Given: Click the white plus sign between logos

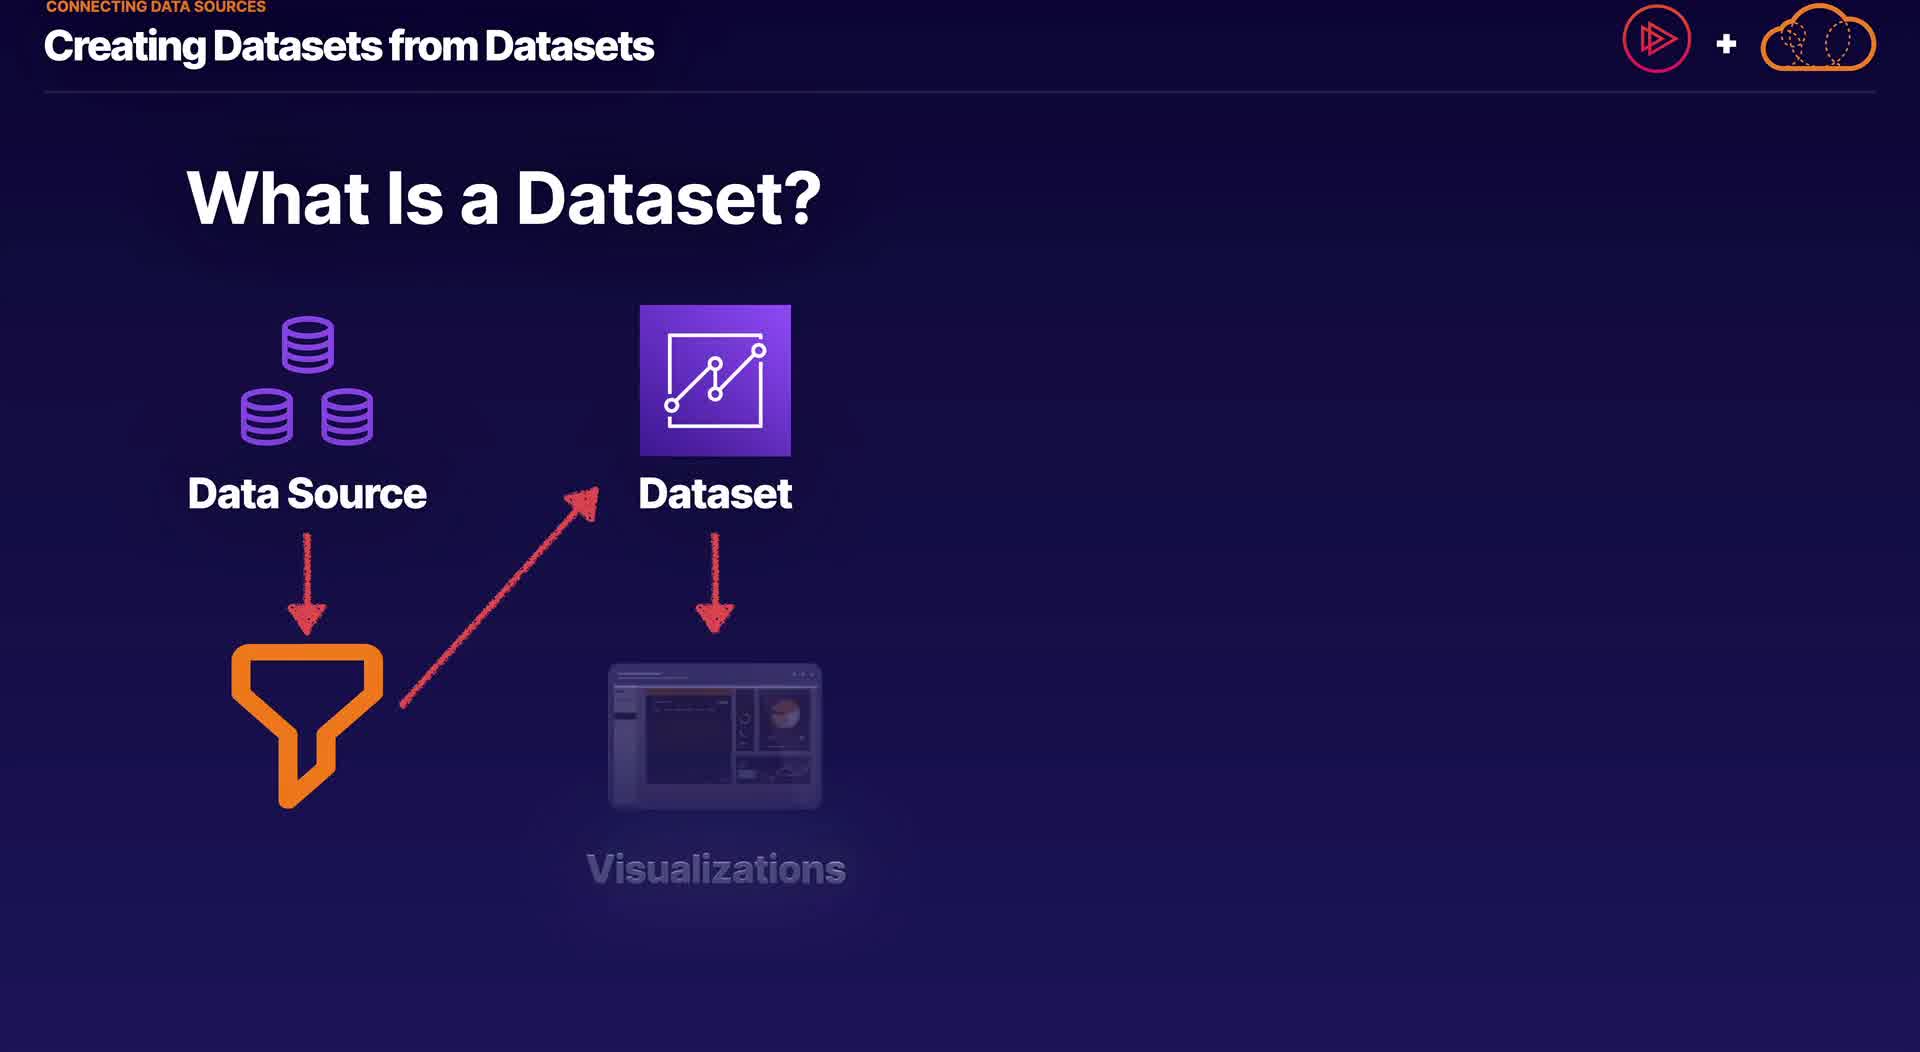Looking at the screenshot, I should [x=1726, y=44].
